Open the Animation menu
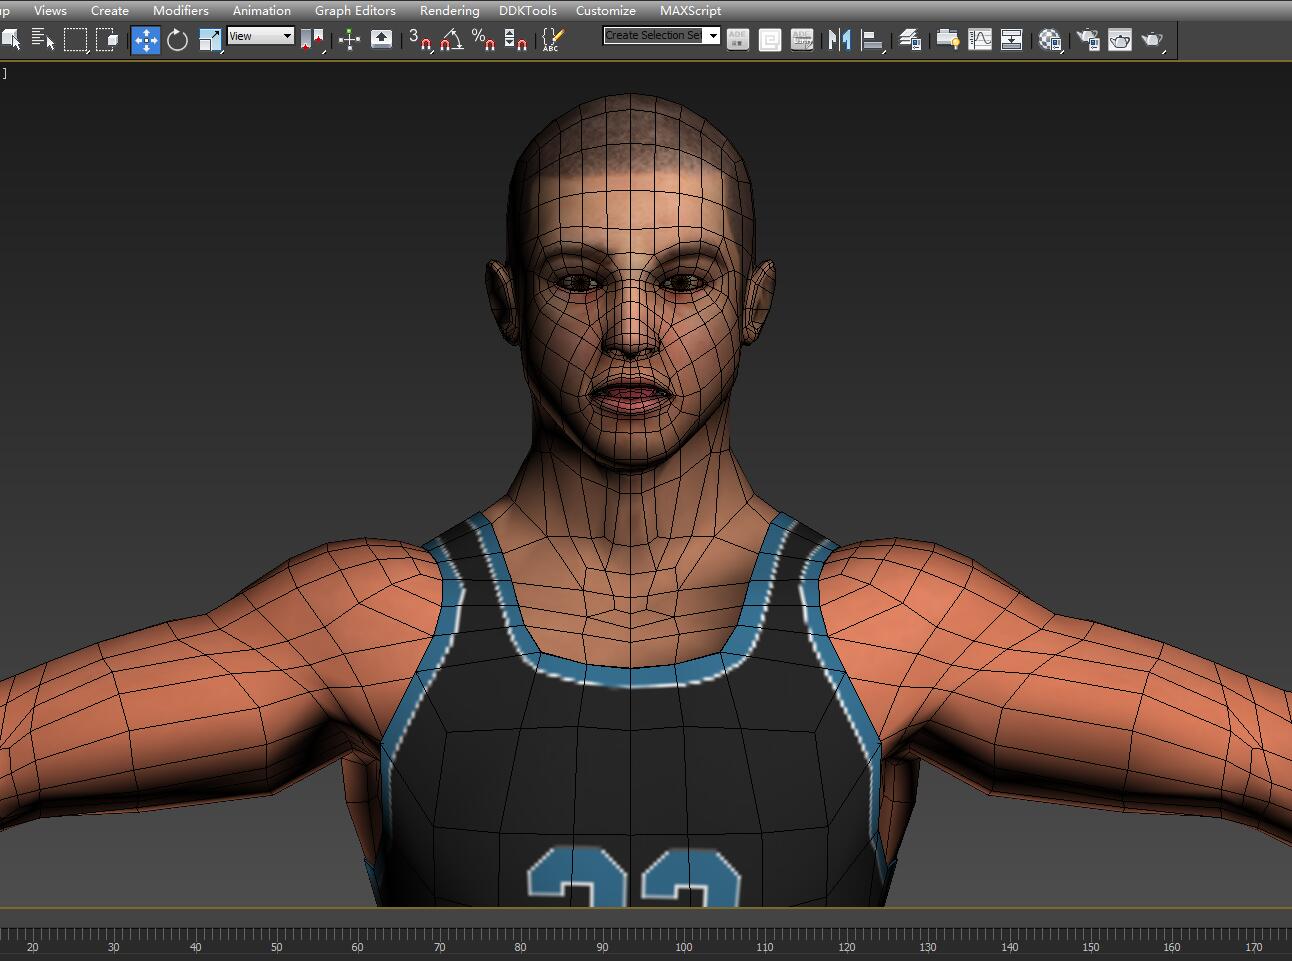Screen dimensions: 1292x961 click(x=262, y=10)
